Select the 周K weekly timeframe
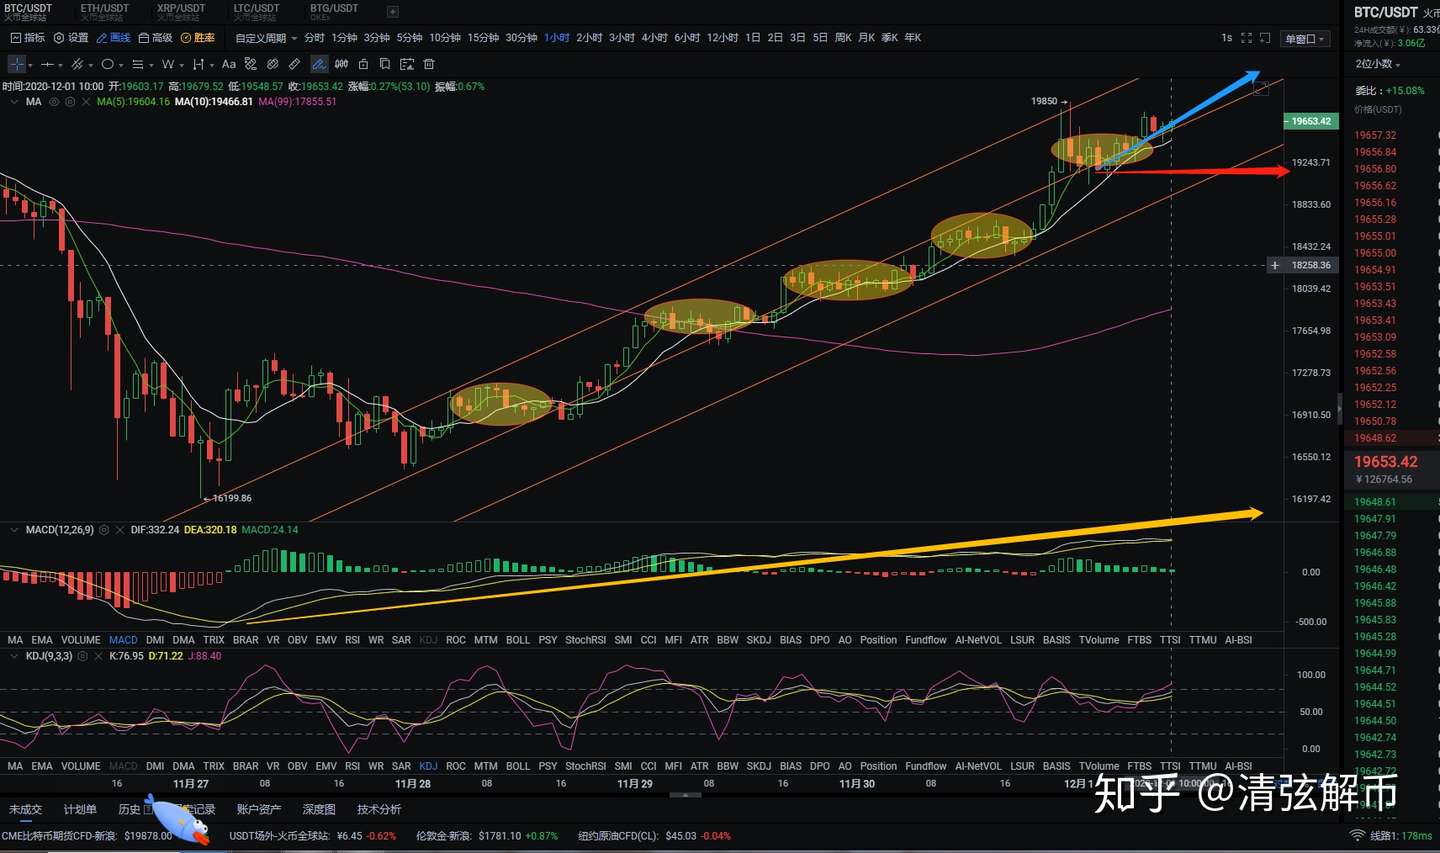Viewport: 1440px width, 853px height. (843, 38)
